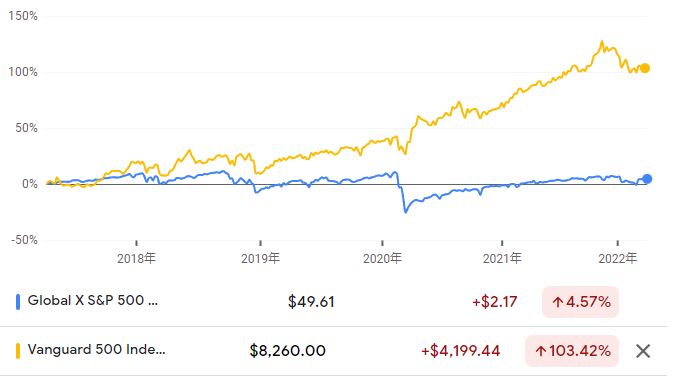The image size is (674, 379).
Task: Click the yellow Vanguard color indicator bar
Action: [x=18, y=351]
